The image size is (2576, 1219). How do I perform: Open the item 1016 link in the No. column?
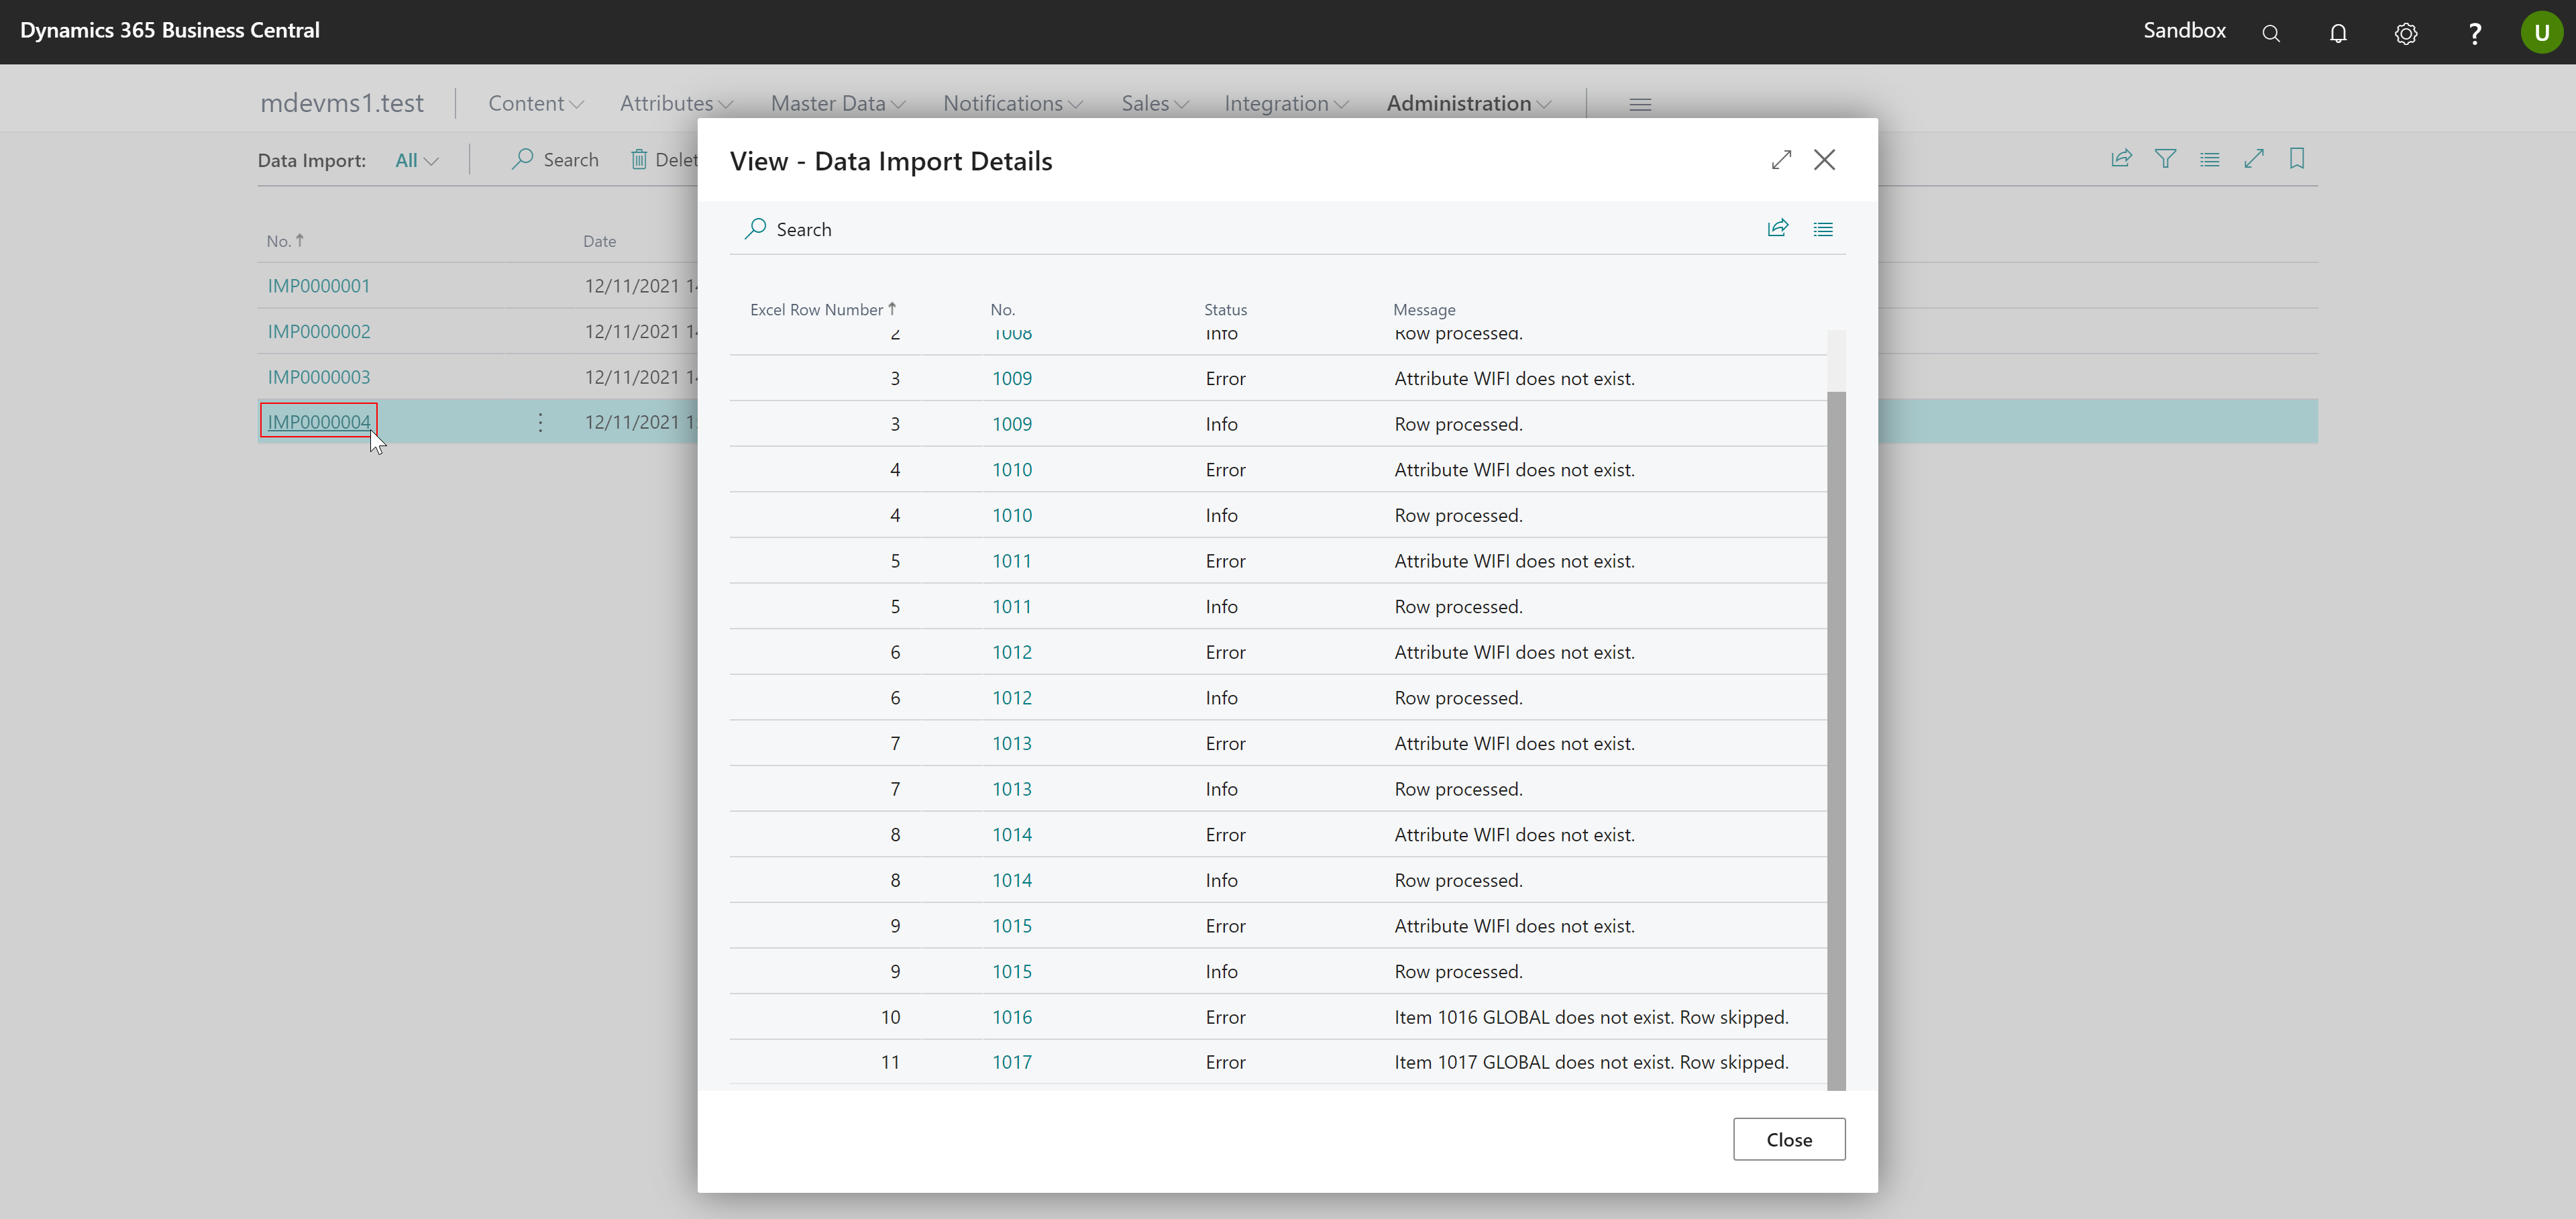[1011, 1017]
